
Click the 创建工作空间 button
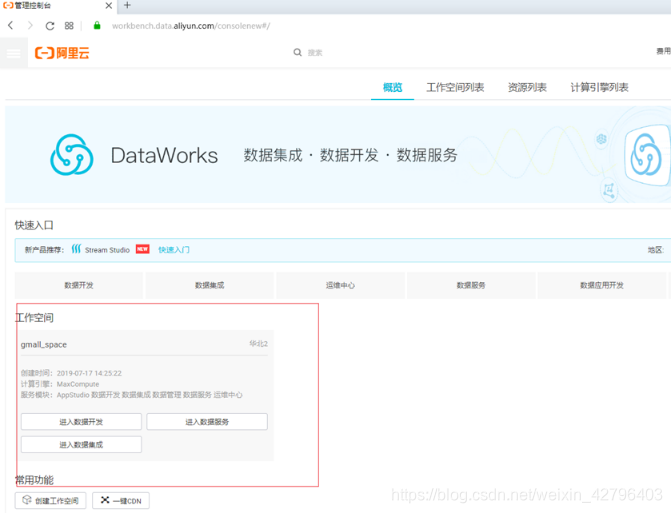pyautogui.click(x=51, y=501)
